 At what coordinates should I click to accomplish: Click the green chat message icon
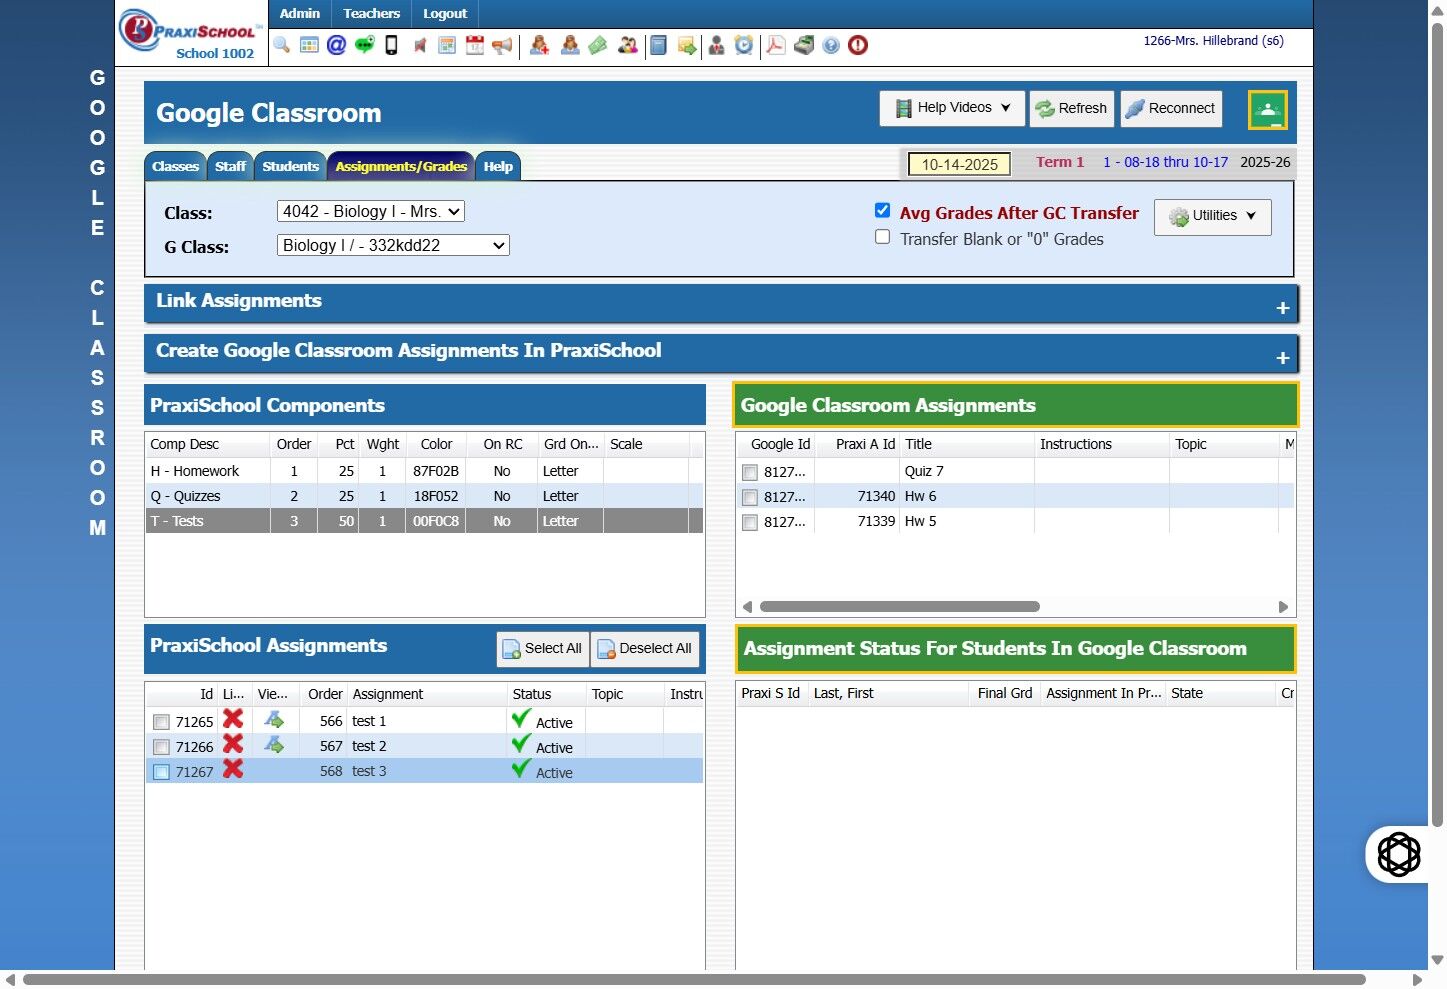pyautogui.click(x=364, y=45)
